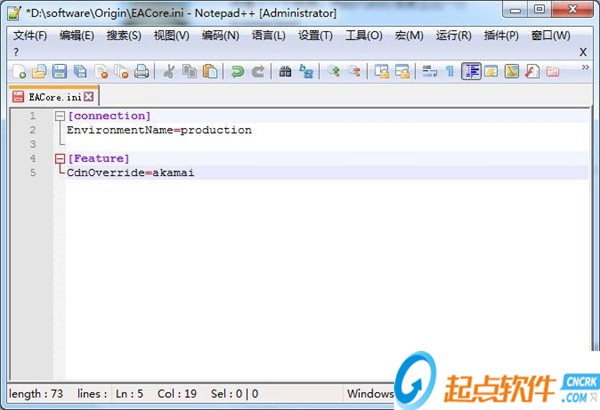Click the Function List toolbar icon
Screen dimensions: 600x410
(532, 71)
